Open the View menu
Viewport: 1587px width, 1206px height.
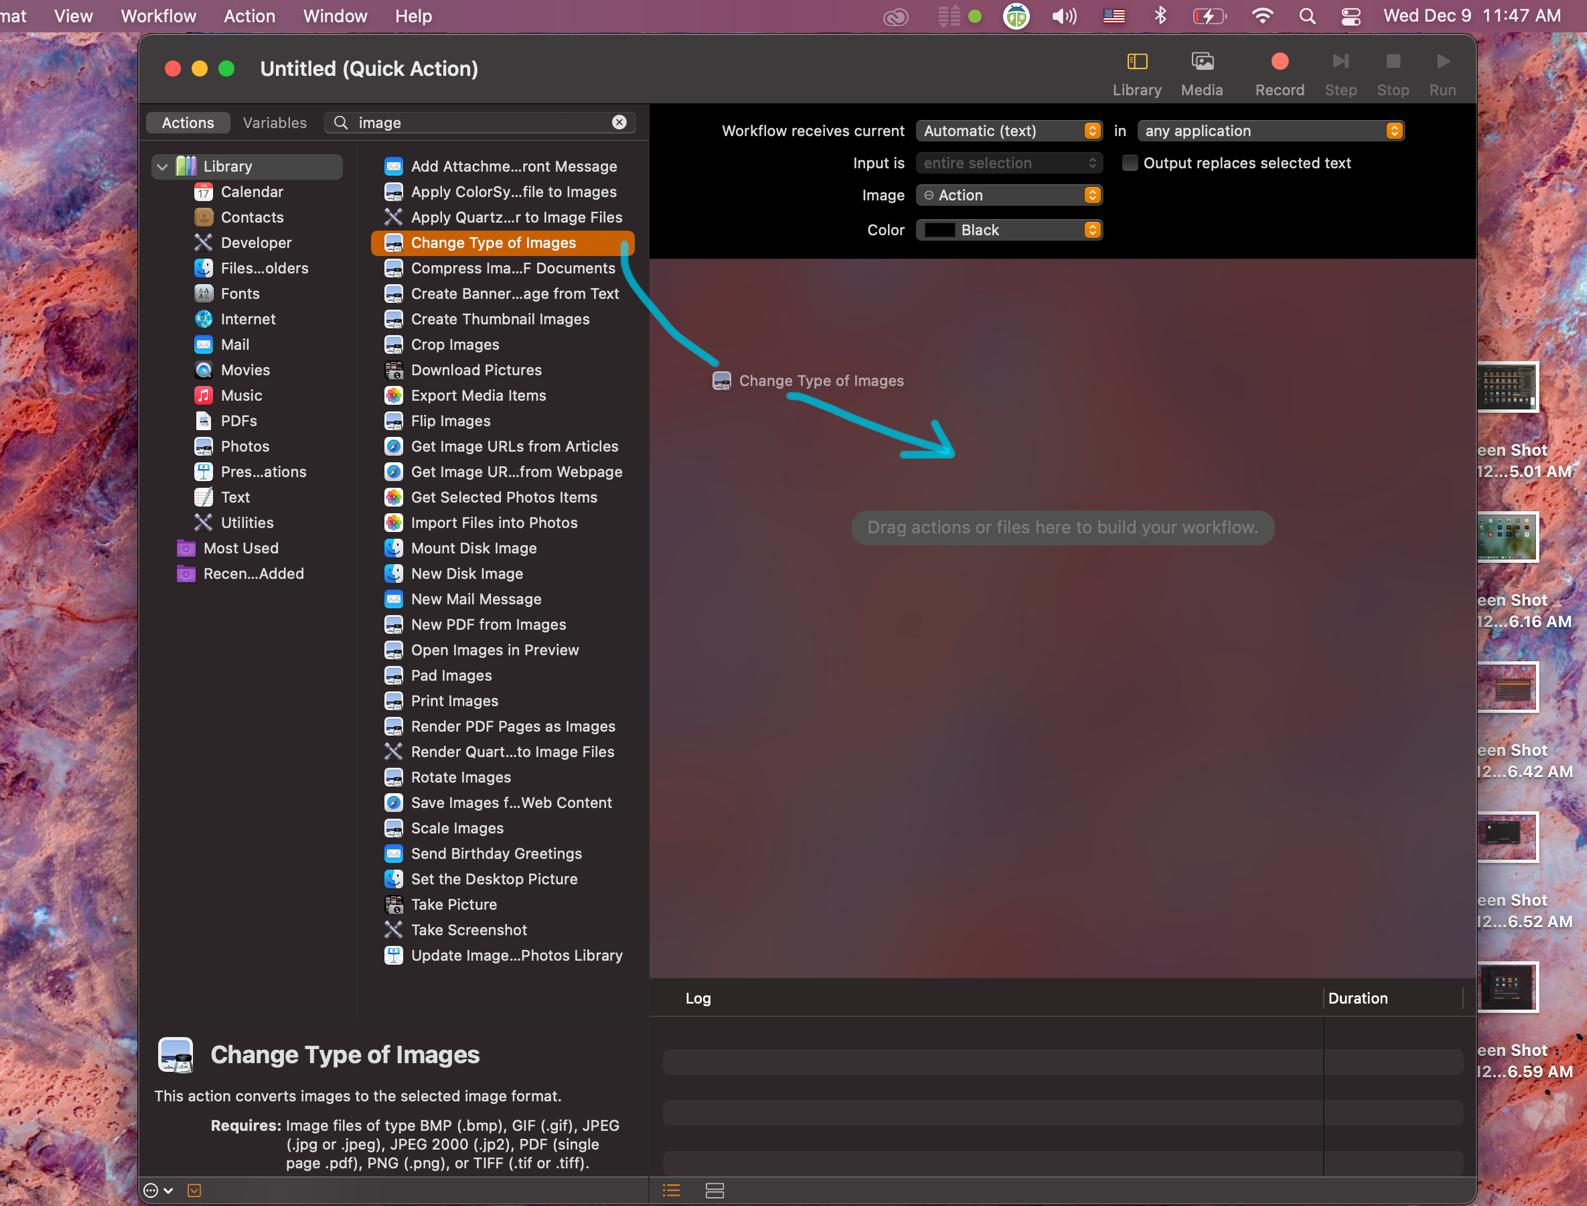(73, 16)
